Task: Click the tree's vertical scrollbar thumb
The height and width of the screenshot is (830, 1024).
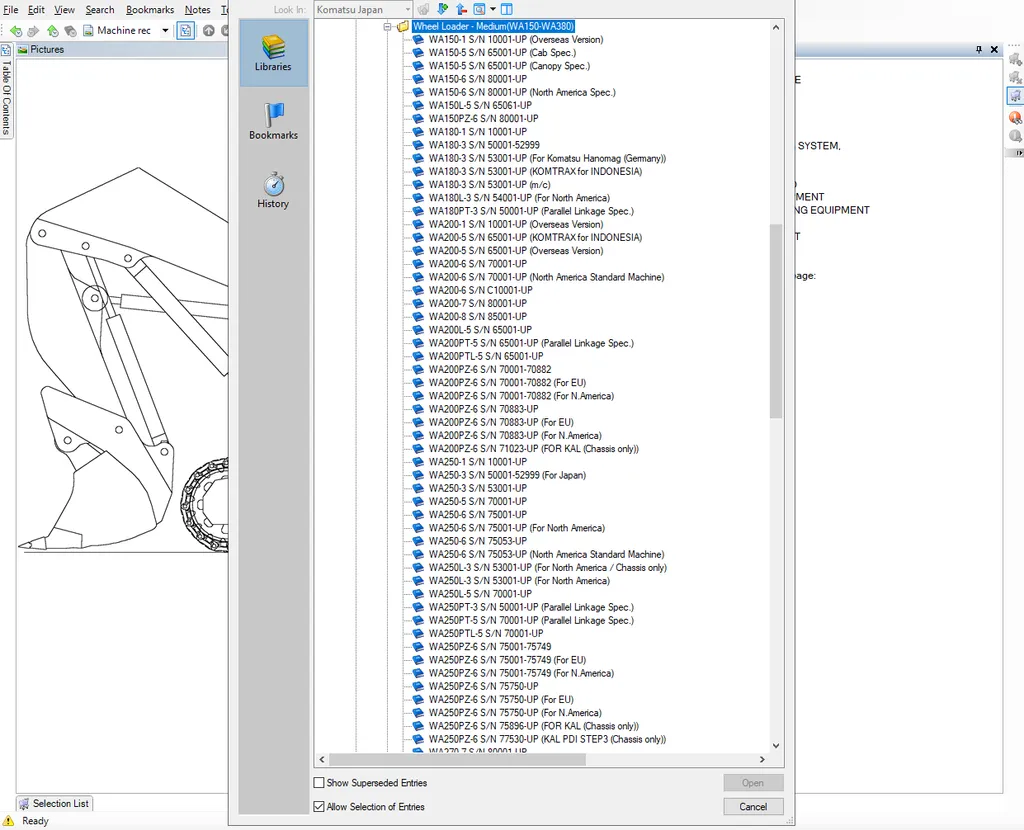Action: 776,321
